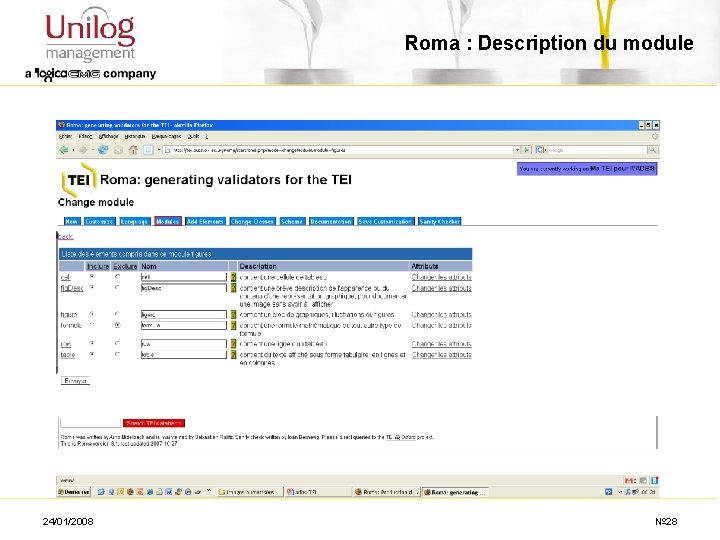Click 'Changer les attributs' for figDesc
The image size is (720, 540).
(442, 288)
